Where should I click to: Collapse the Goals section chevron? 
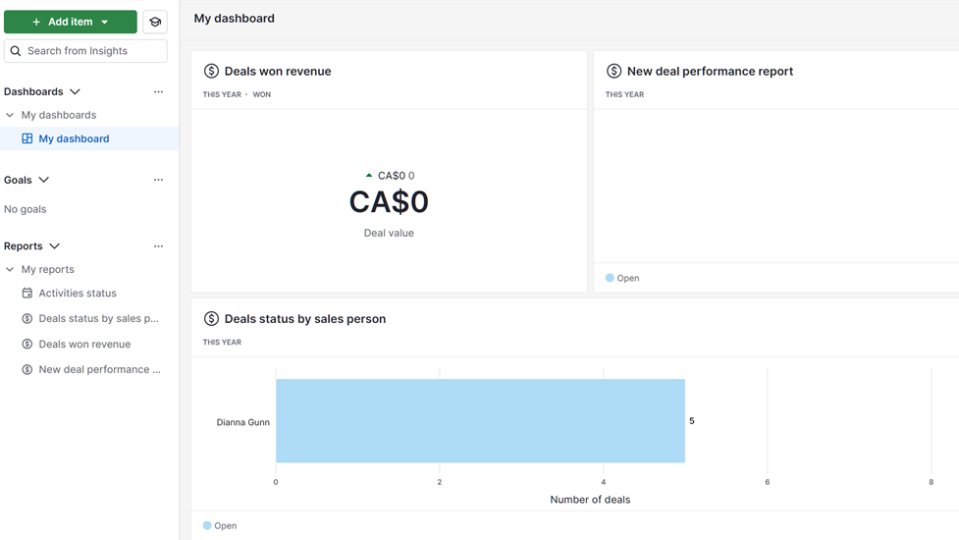(x=43, y=180)
